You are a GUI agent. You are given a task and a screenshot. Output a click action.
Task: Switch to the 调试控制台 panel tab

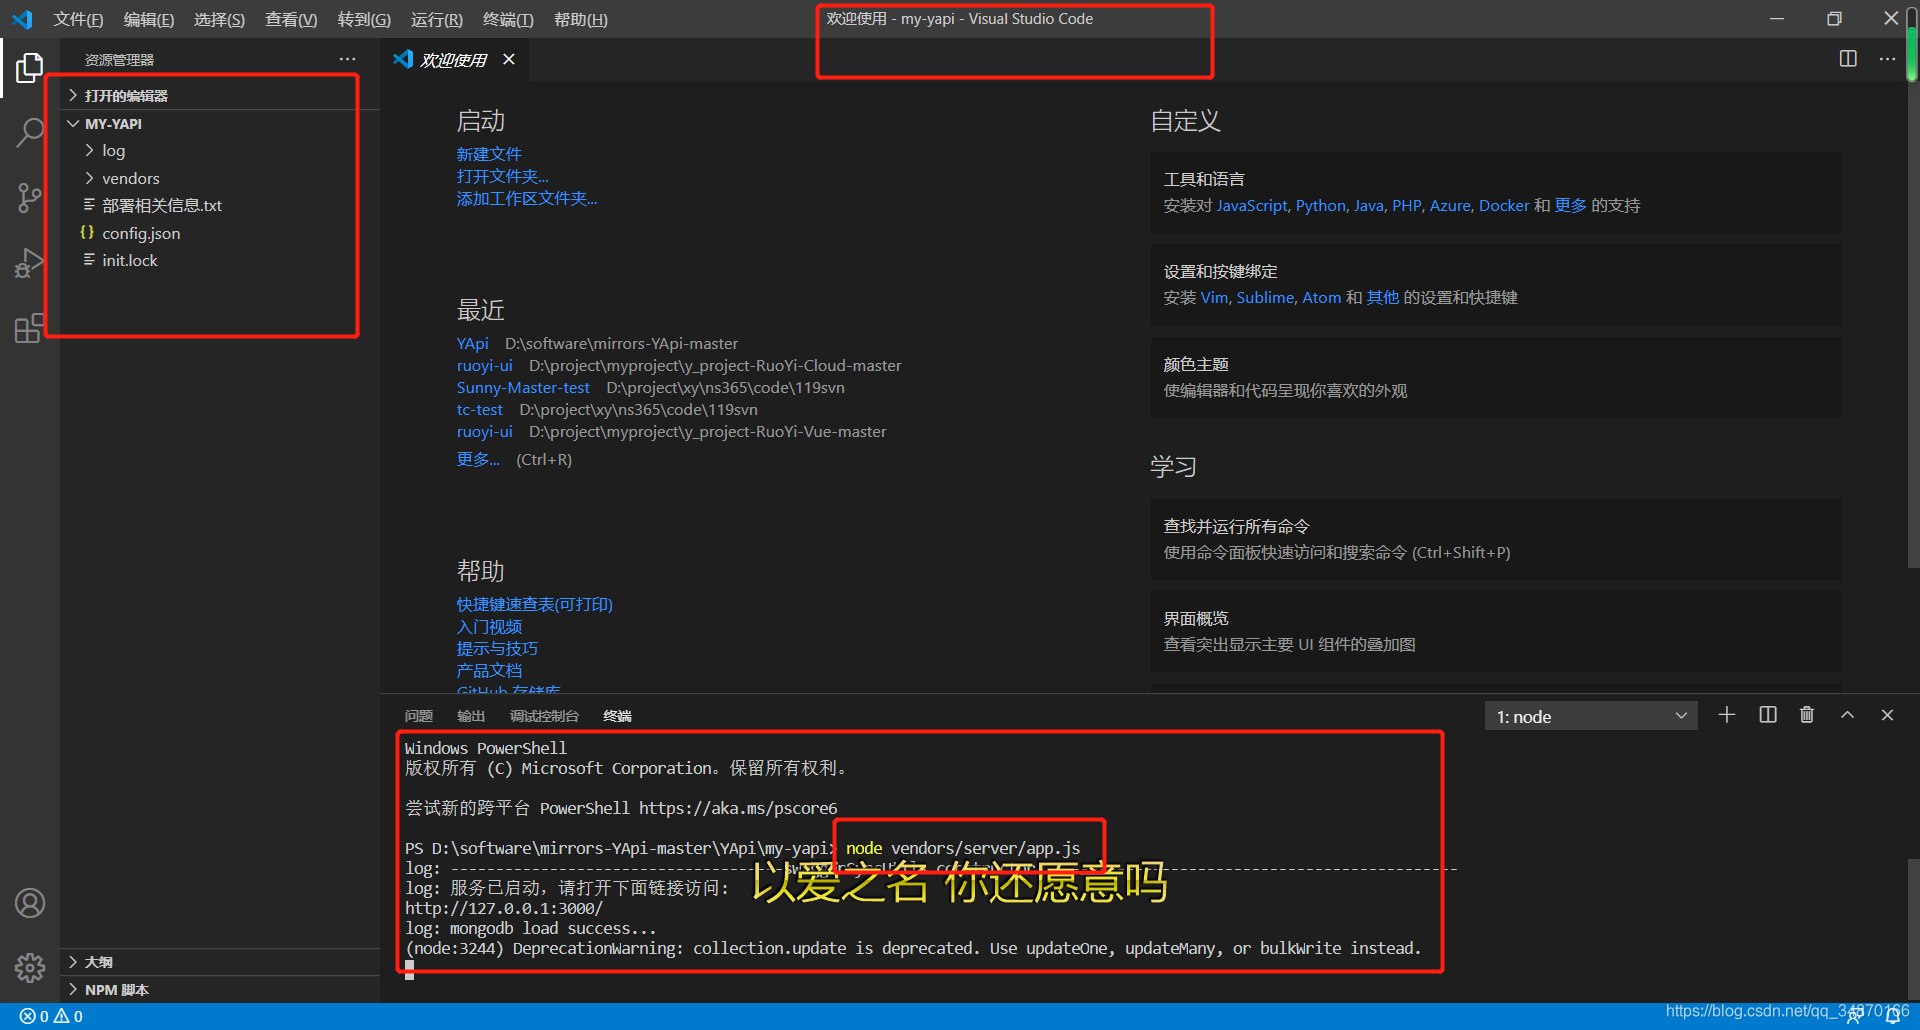coord(544,716)
